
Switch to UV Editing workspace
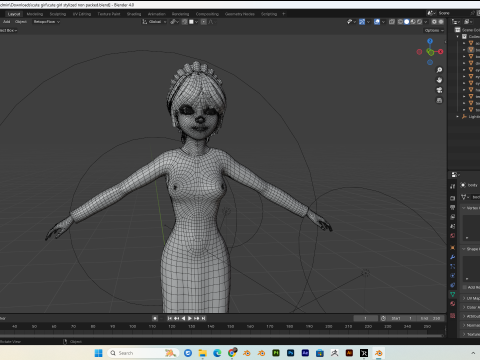point(82,14)
